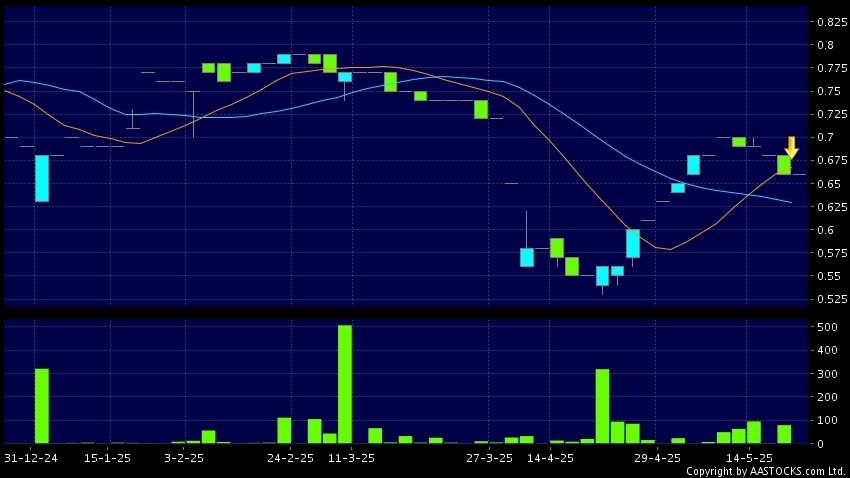Click the 24-2-25 date label
Screen dimensions: 850x478
pyautogui.click(x=290, y=458)
